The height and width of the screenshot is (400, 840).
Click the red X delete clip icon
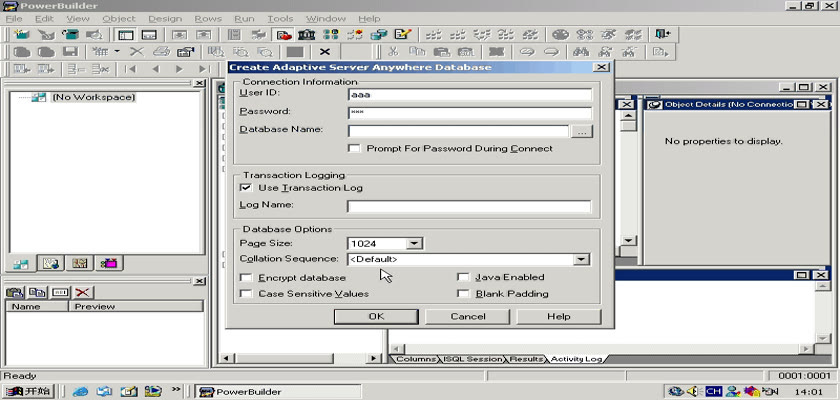[x=82, y=292]
